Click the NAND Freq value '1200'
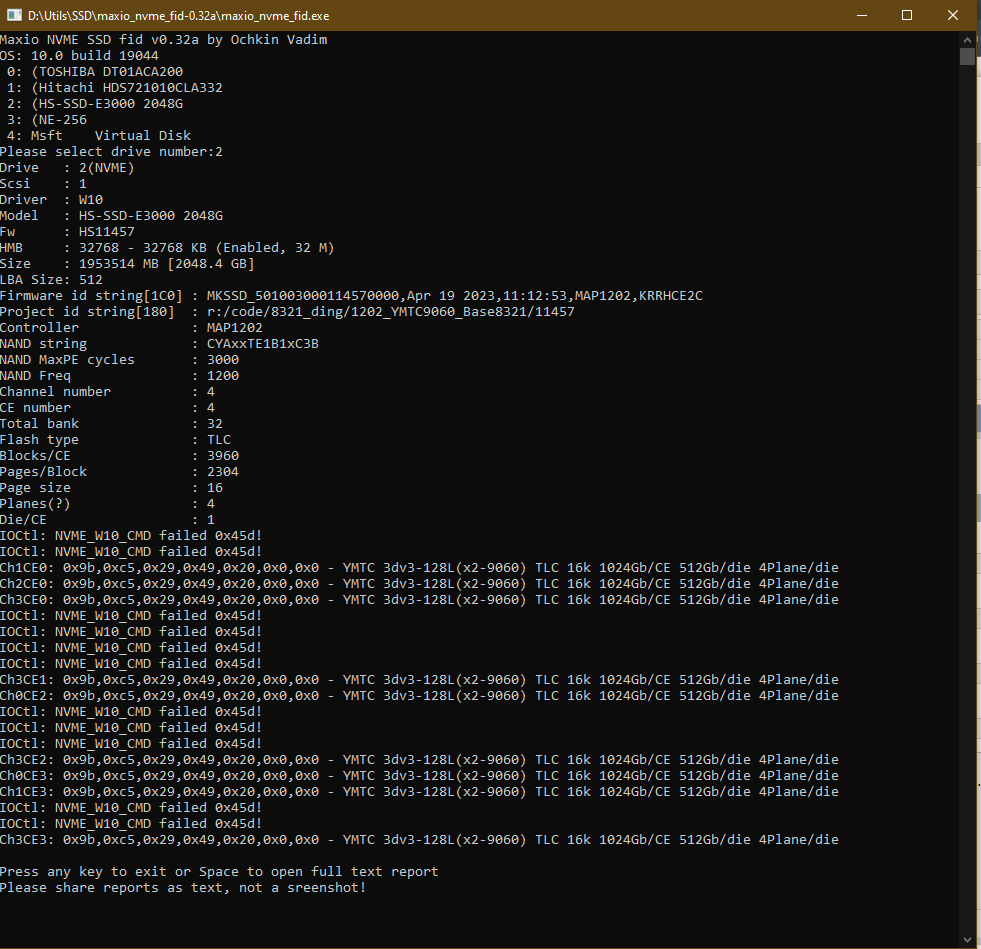Viewport: 981px width, 949px height. (223, 375)
